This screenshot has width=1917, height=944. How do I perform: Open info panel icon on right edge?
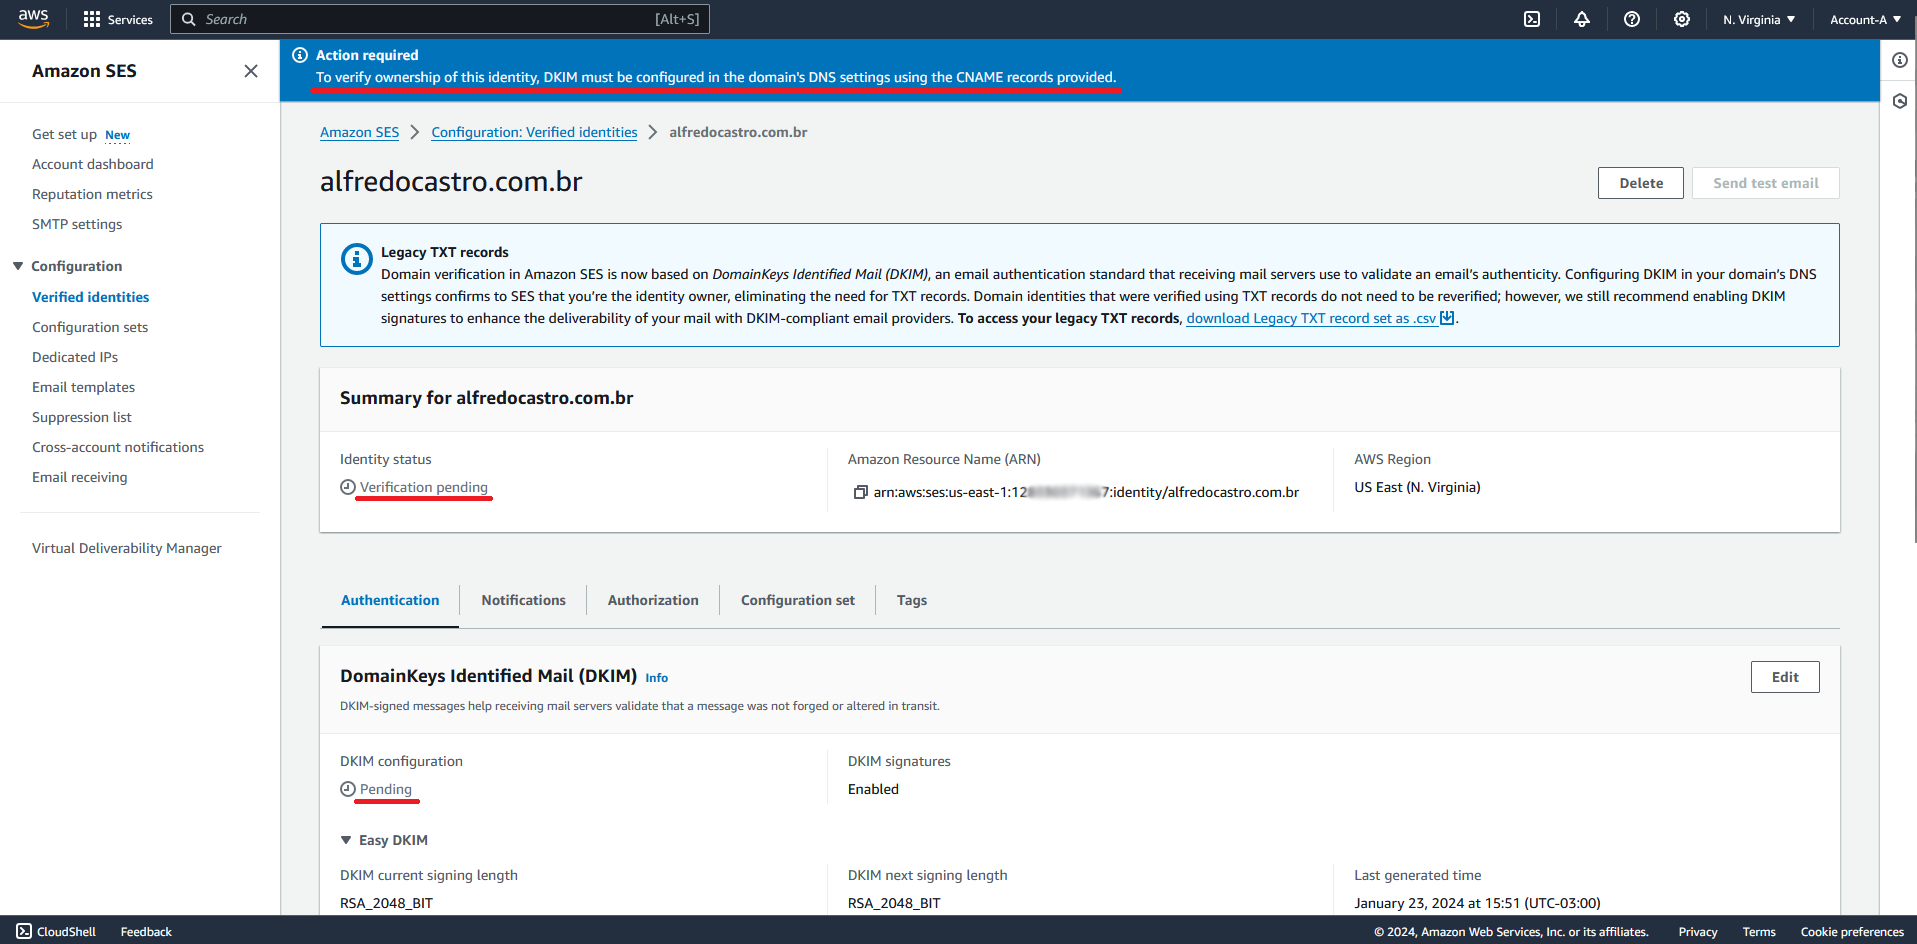[1899, 60]
